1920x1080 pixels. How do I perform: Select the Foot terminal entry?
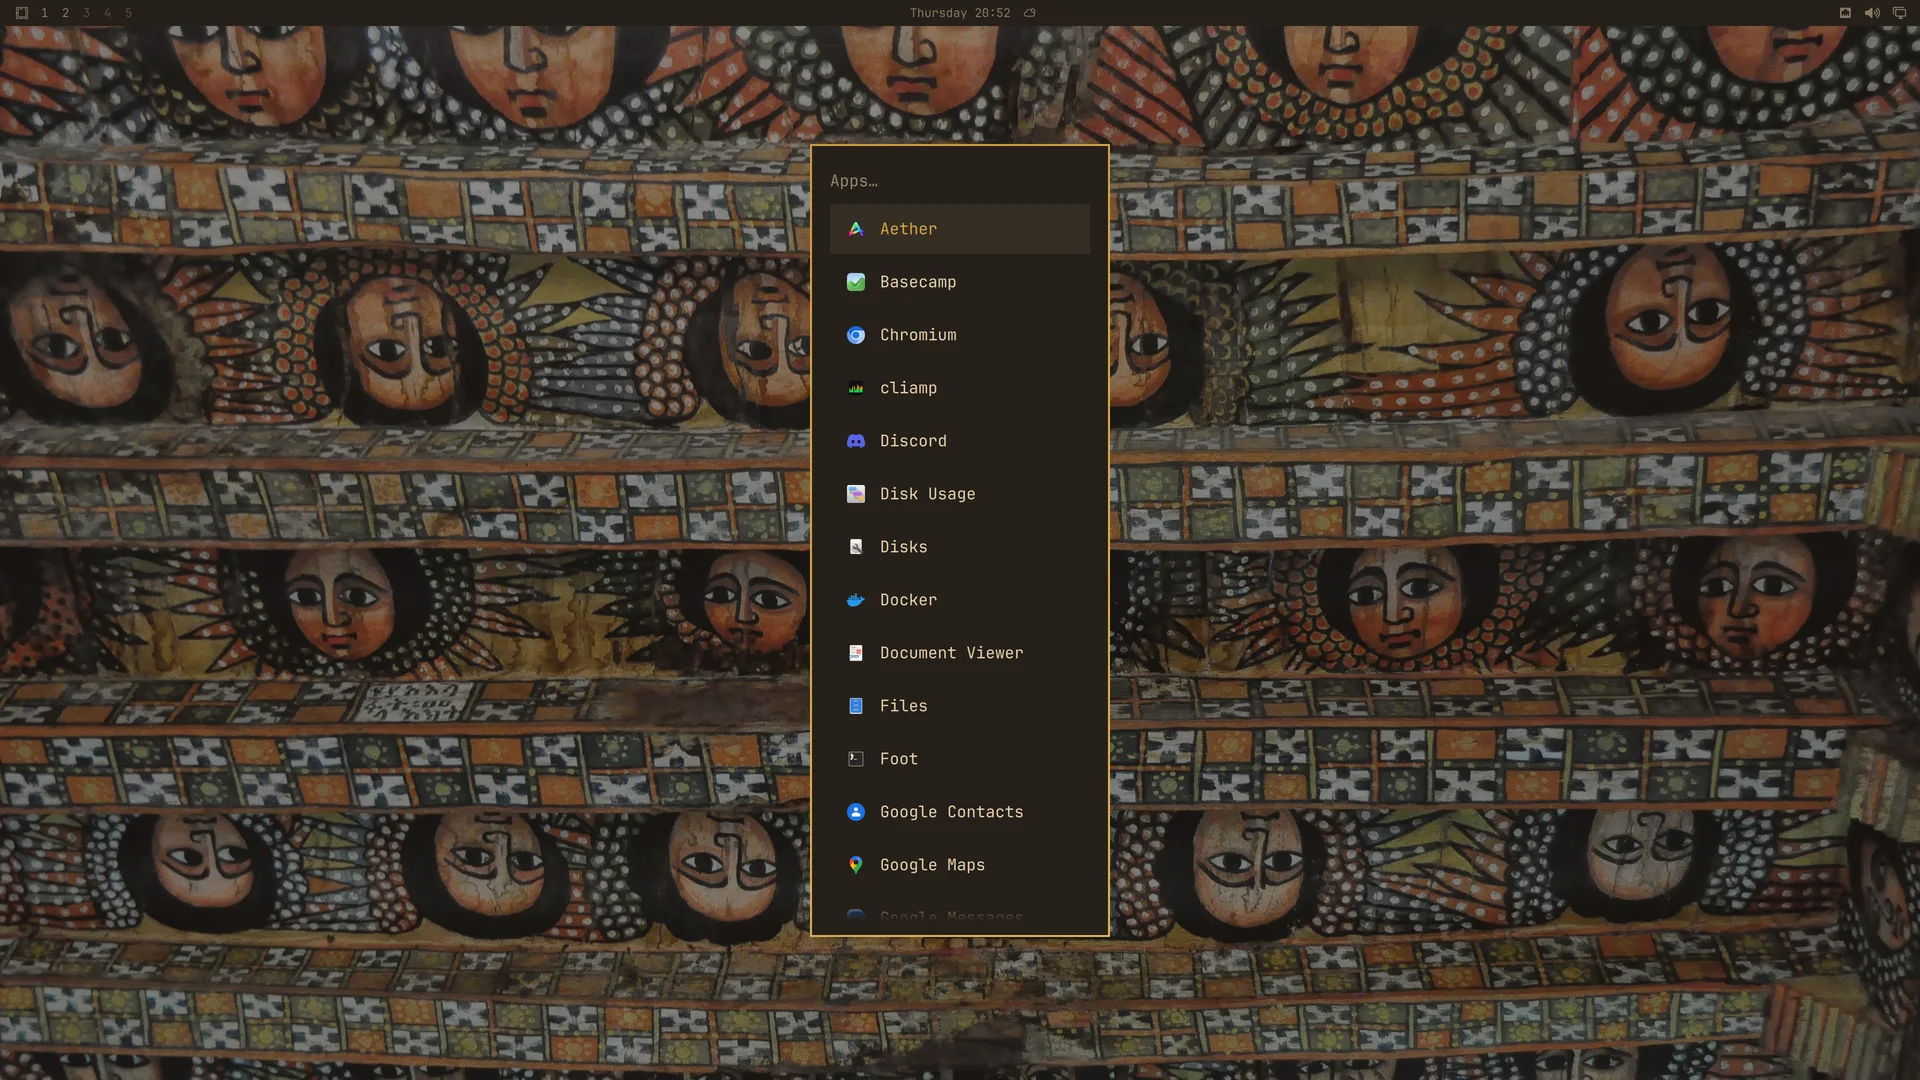(960, 759)
